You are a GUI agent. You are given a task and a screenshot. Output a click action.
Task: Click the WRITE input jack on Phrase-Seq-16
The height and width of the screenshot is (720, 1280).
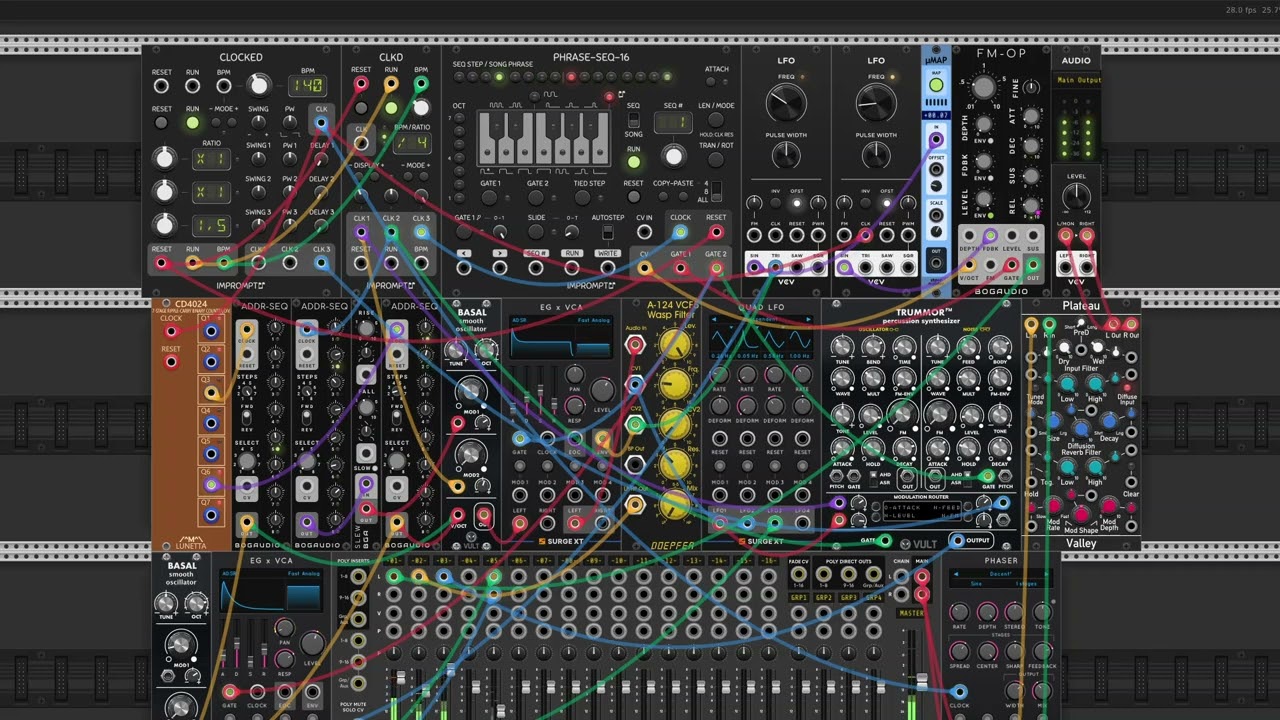(x=607, y=267)
